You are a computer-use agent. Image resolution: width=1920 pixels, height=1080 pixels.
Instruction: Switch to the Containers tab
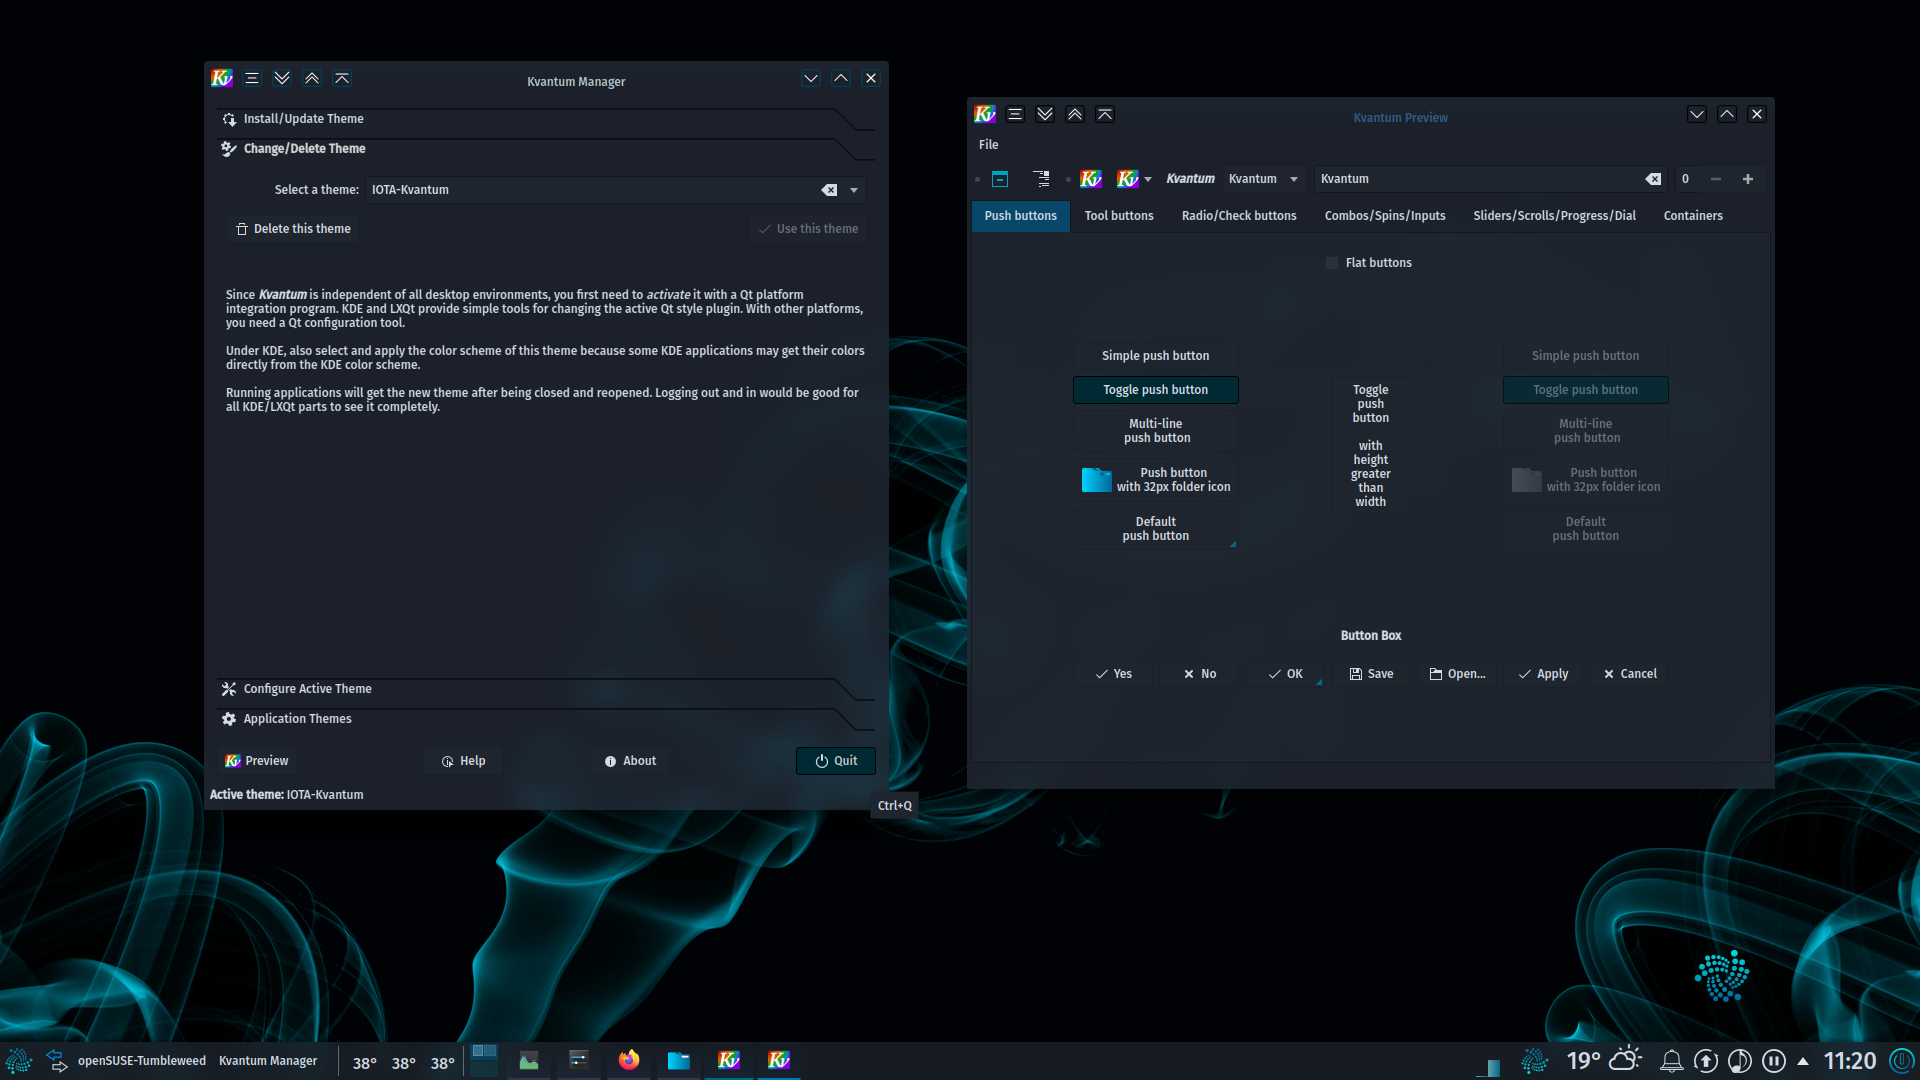(1693, 216)
